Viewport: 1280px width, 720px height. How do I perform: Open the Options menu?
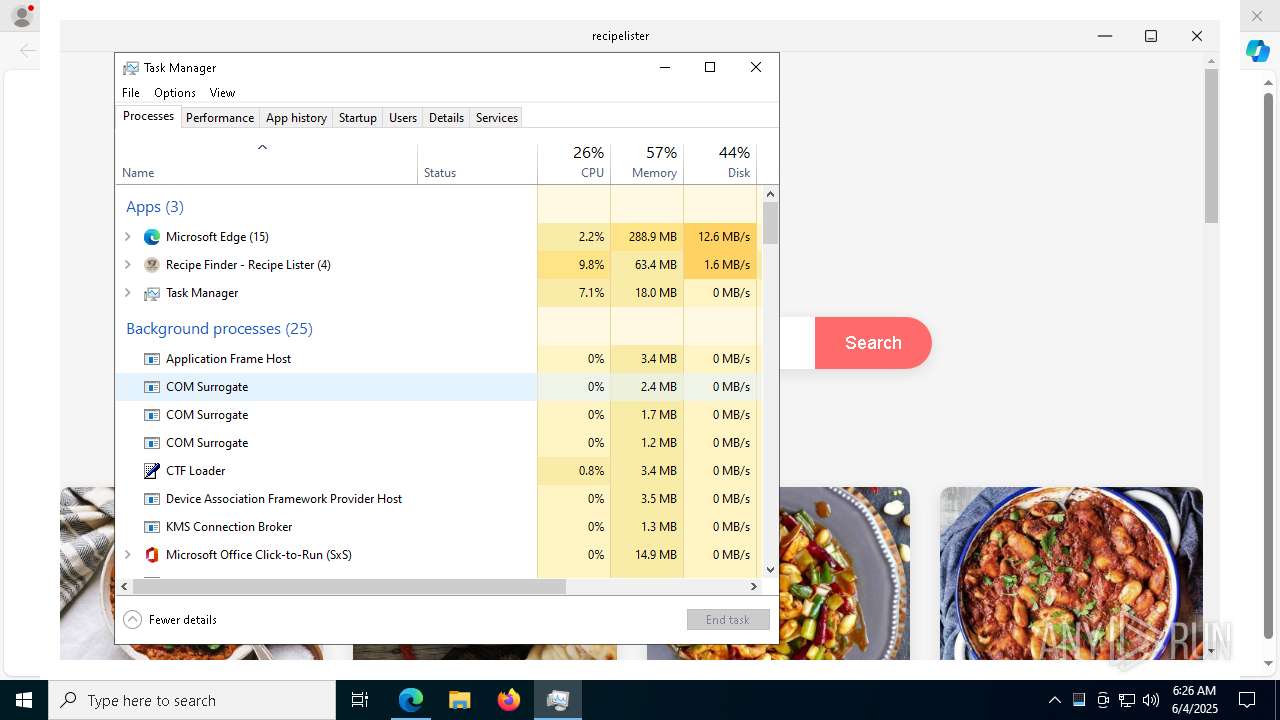(175, 93)
